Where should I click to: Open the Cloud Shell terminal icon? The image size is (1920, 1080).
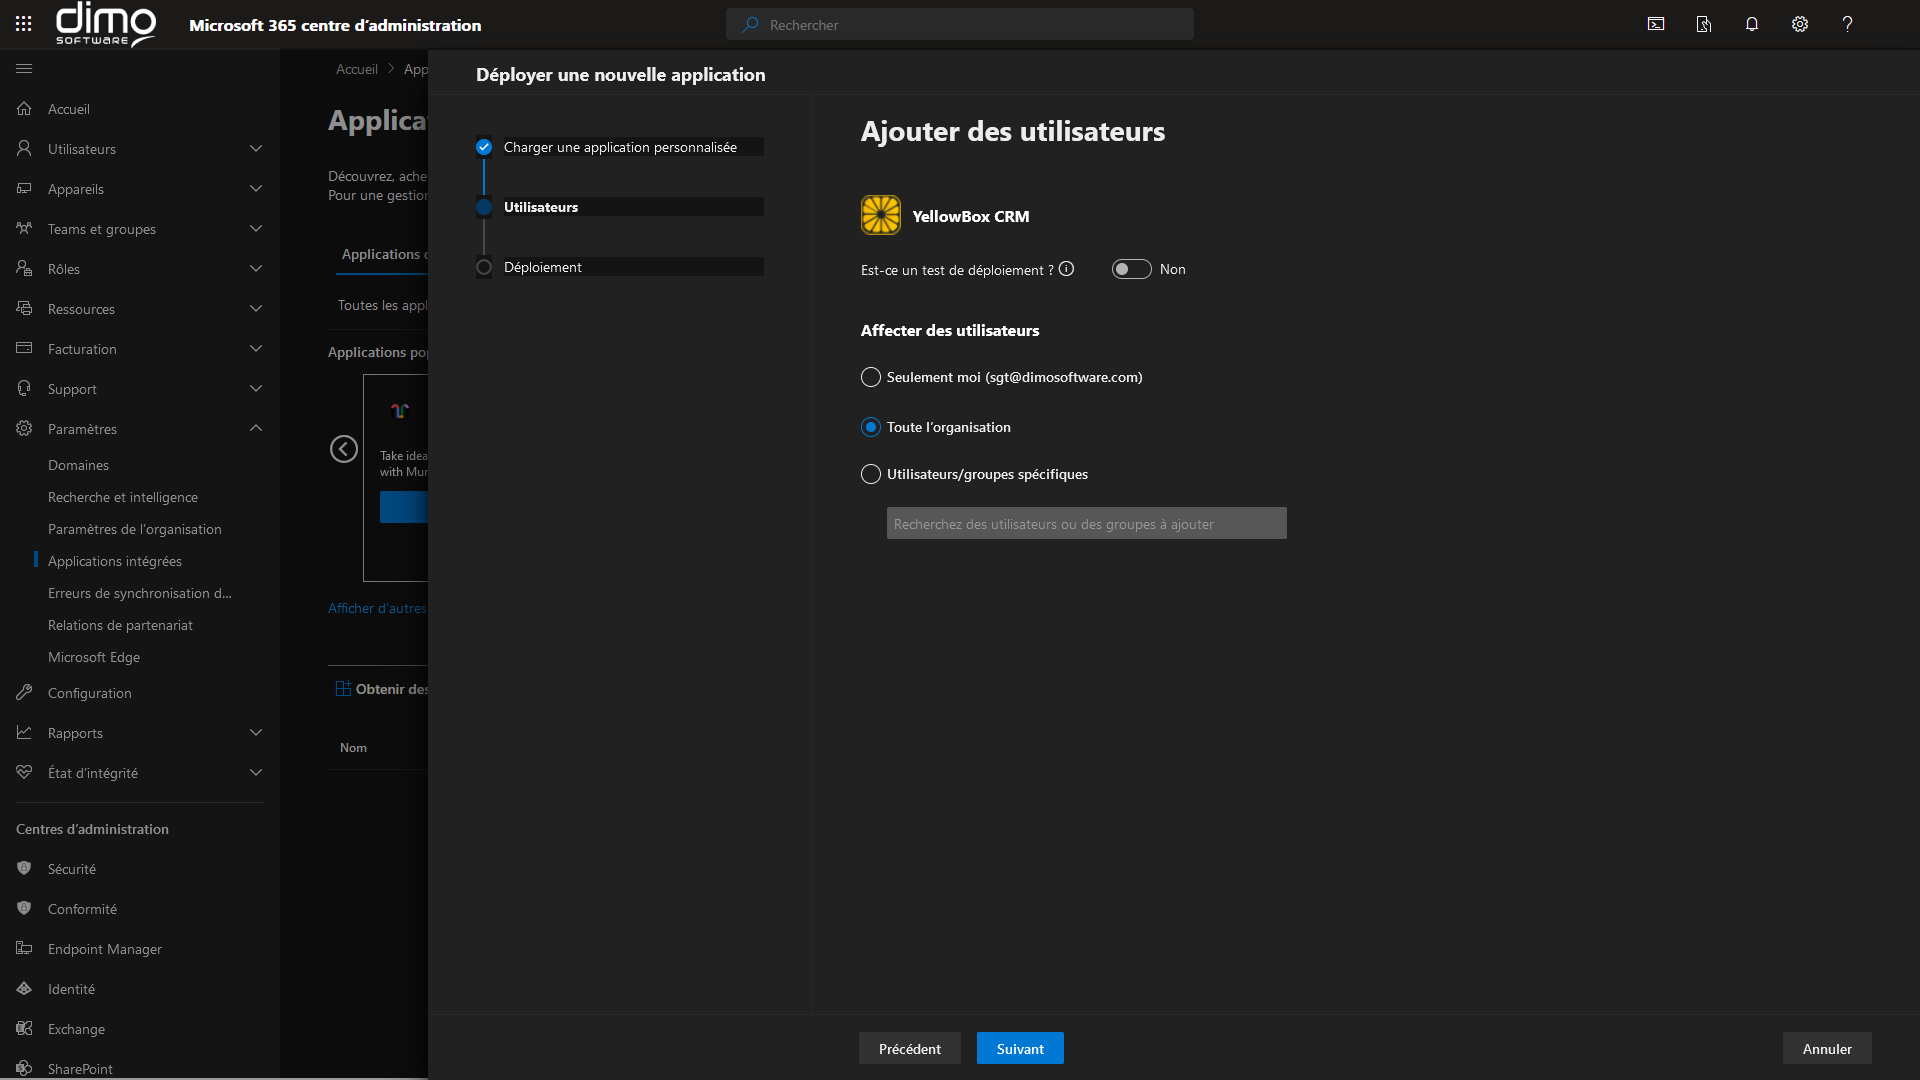pyautogui.click(x=1656, y=24)
